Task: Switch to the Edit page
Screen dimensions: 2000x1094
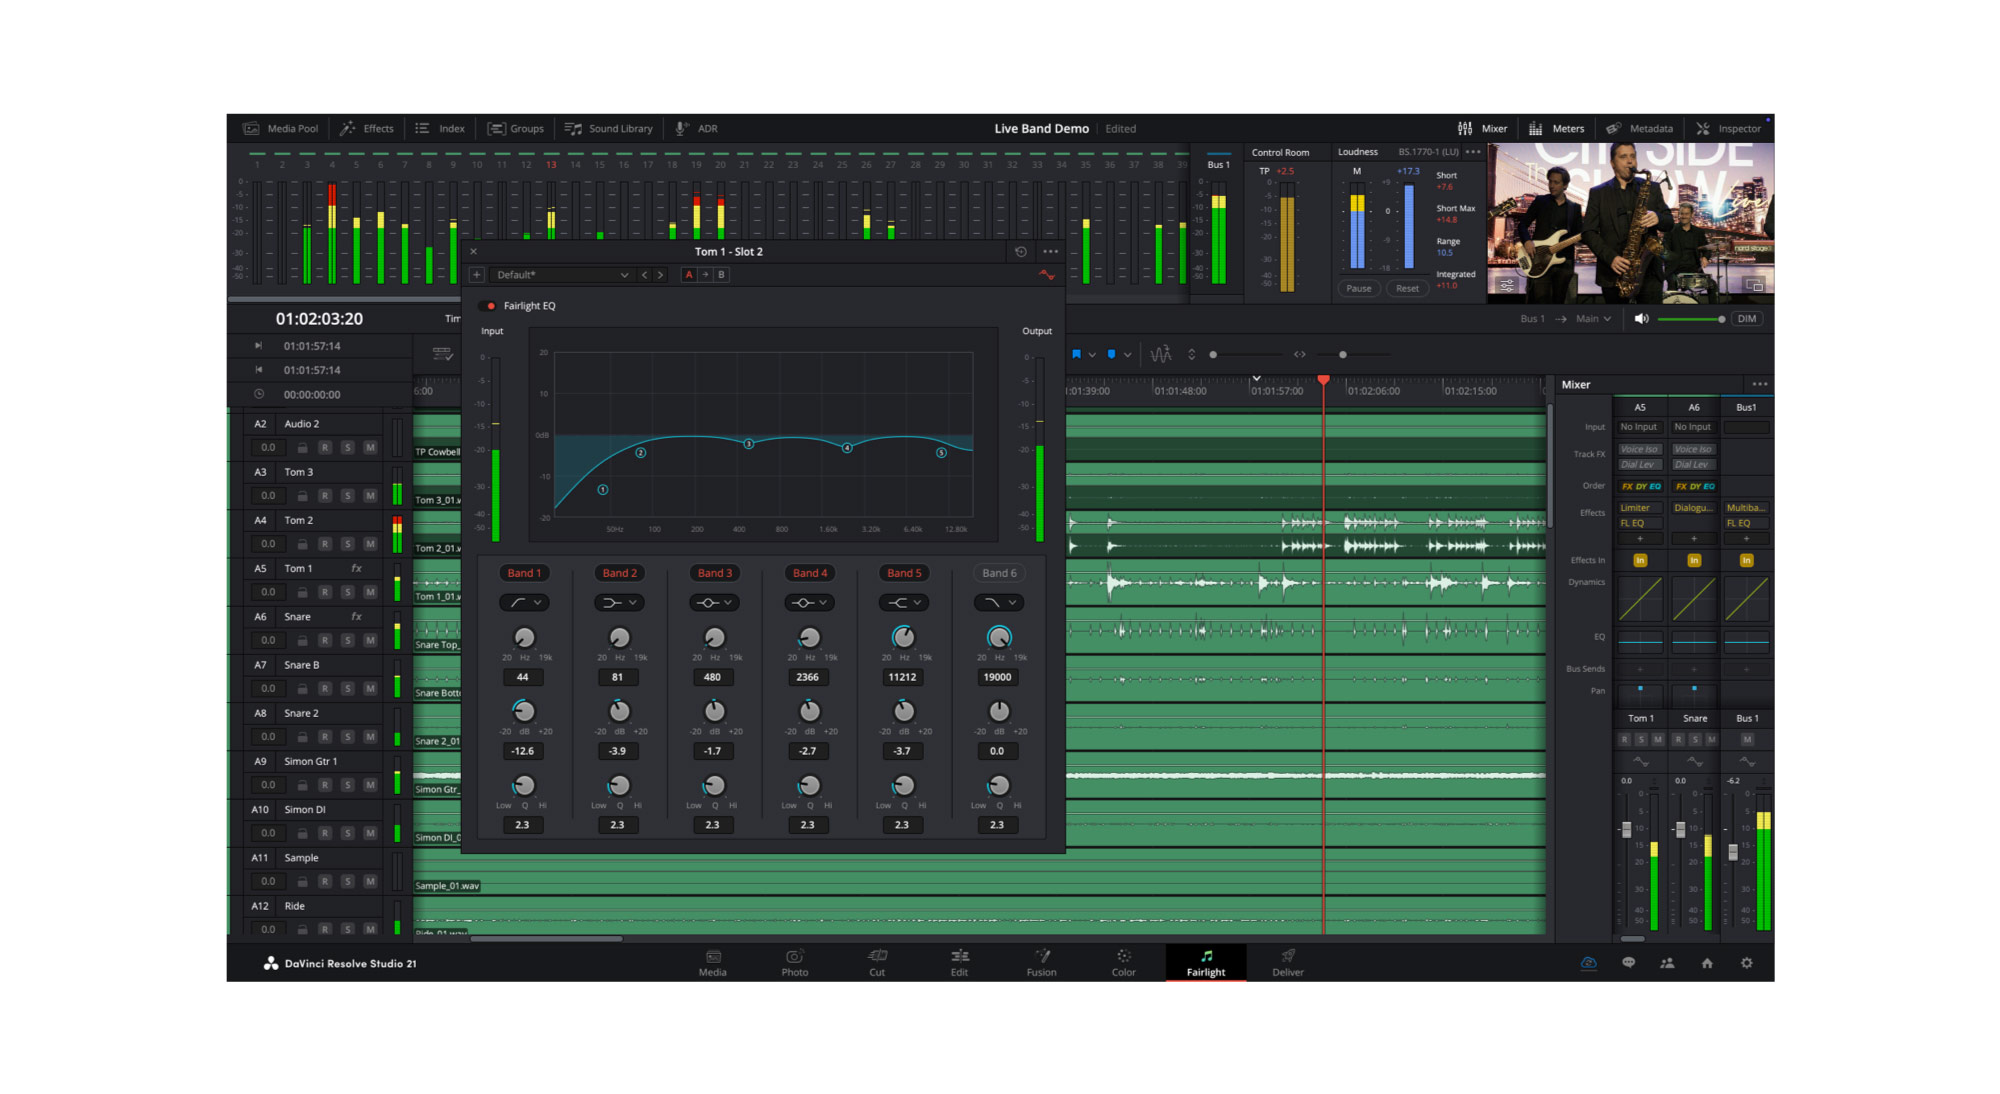Action: pyautogui.click(x=959, y=963)
